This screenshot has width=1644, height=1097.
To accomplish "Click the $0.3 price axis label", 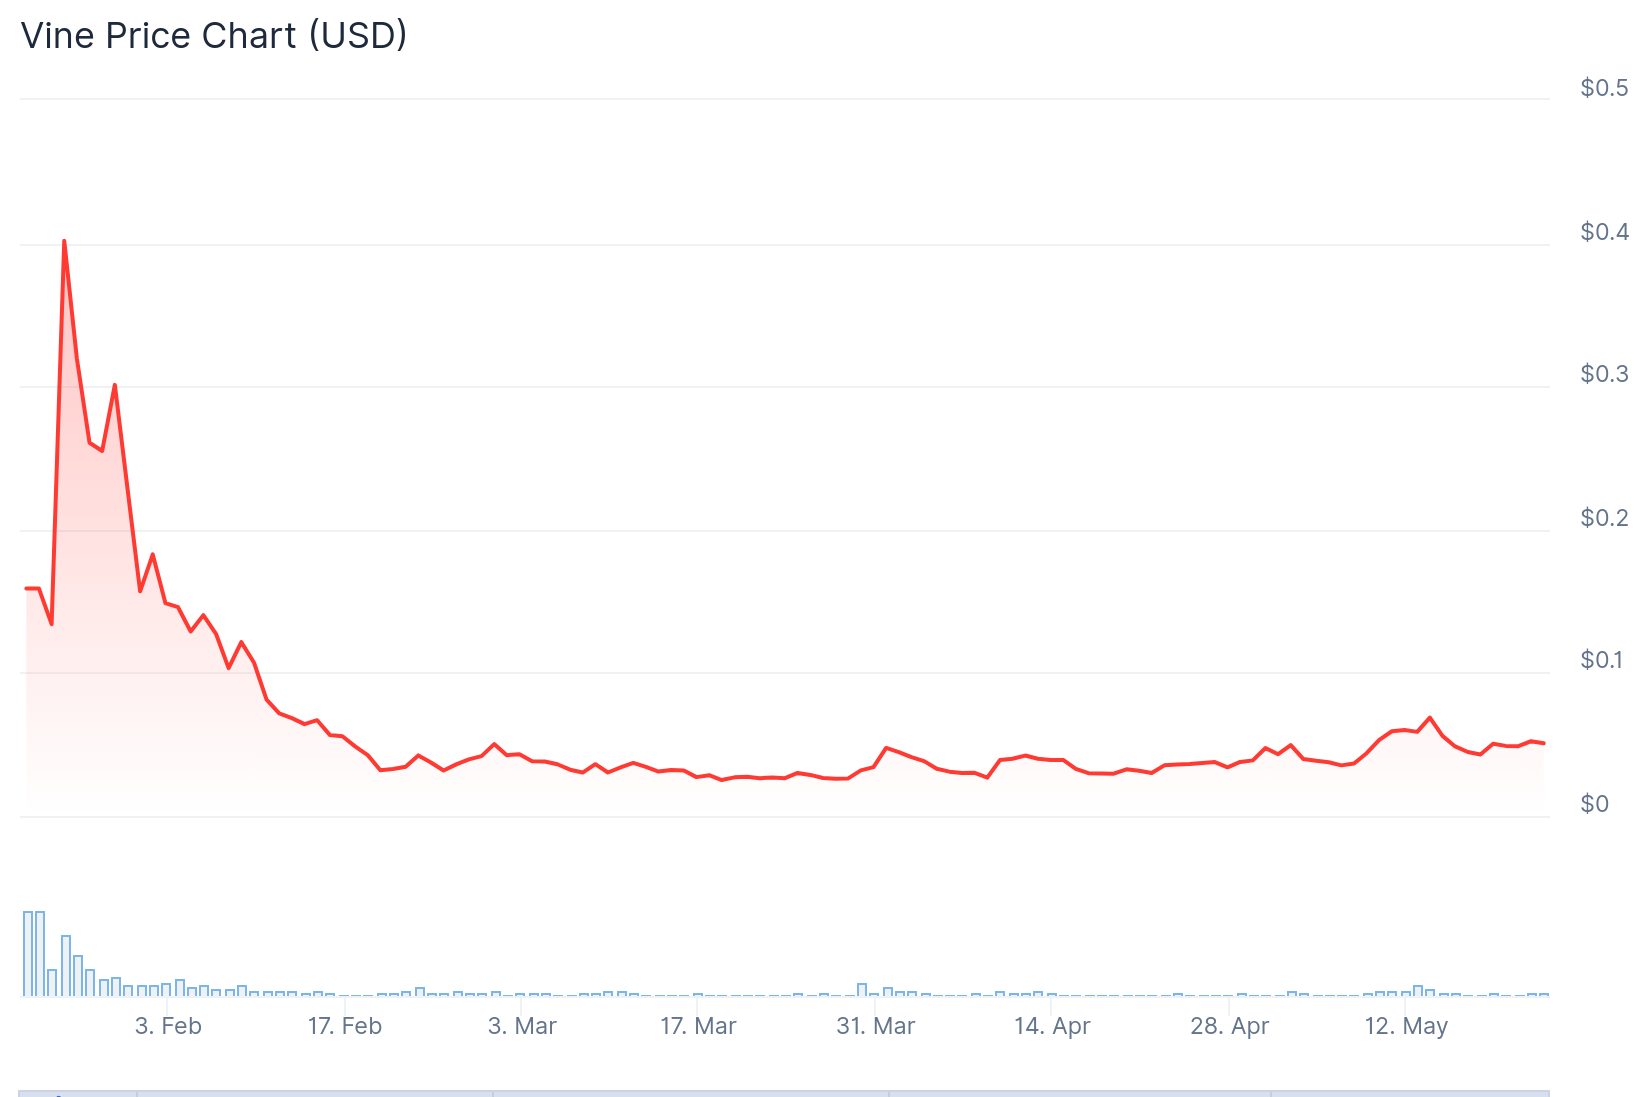I will point(1603,374).
